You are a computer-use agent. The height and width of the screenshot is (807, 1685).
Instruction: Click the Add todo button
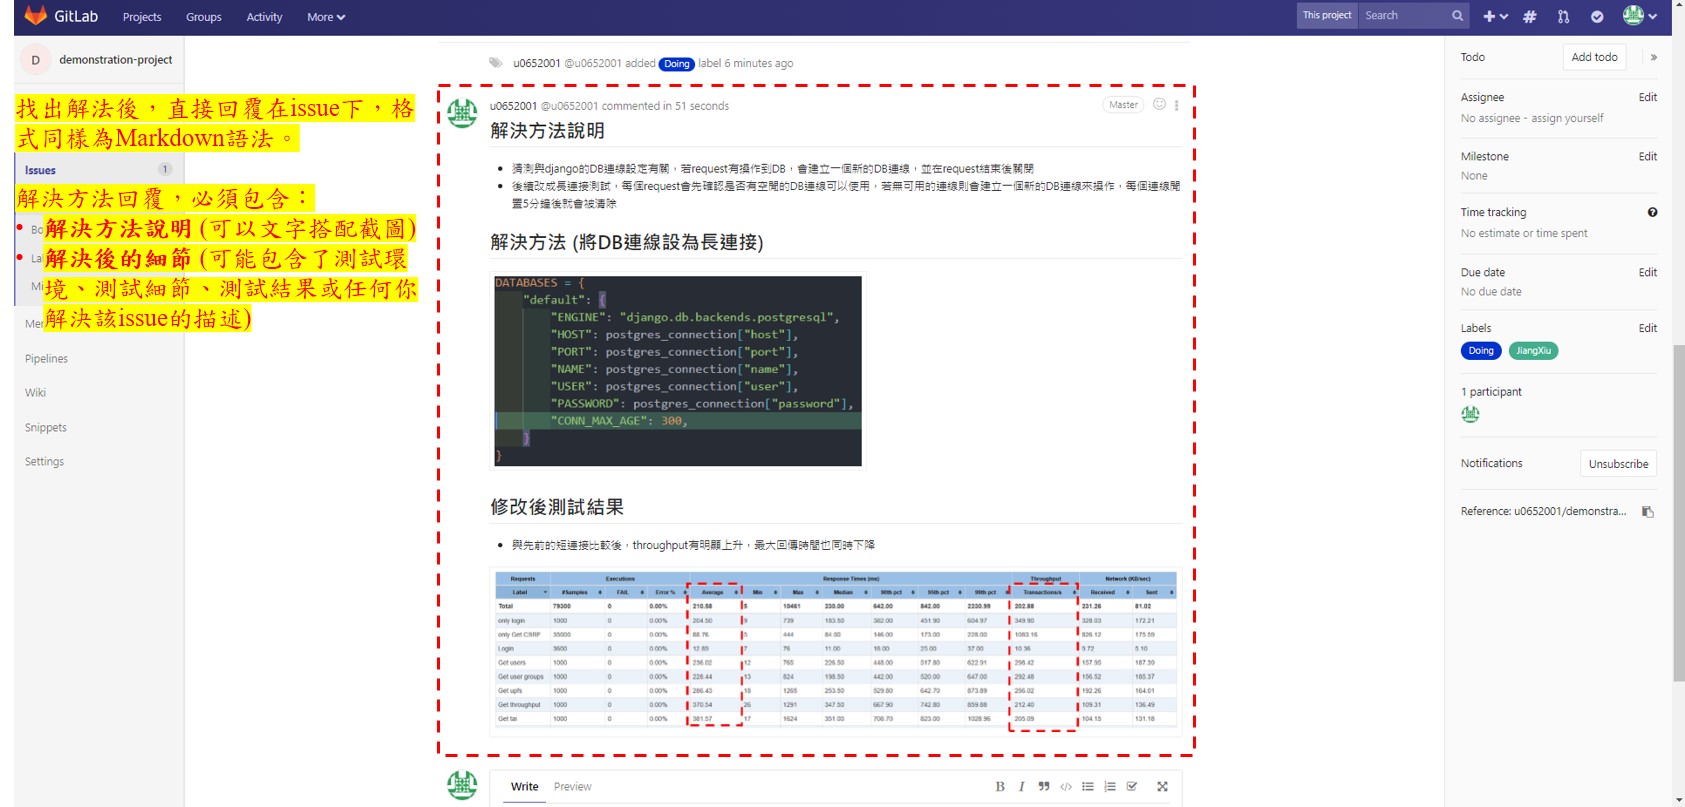(x=1594, y=57)
